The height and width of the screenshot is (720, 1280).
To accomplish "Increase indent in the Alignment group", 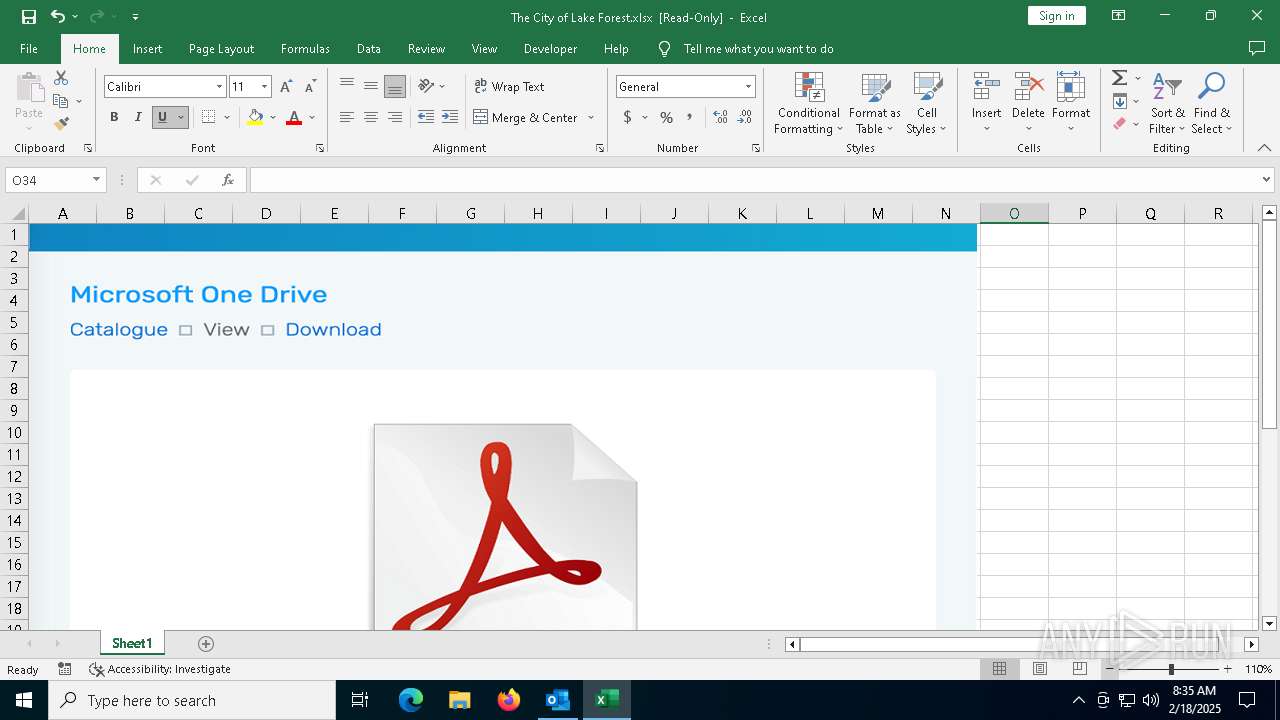I will click(x=450, y=117).
